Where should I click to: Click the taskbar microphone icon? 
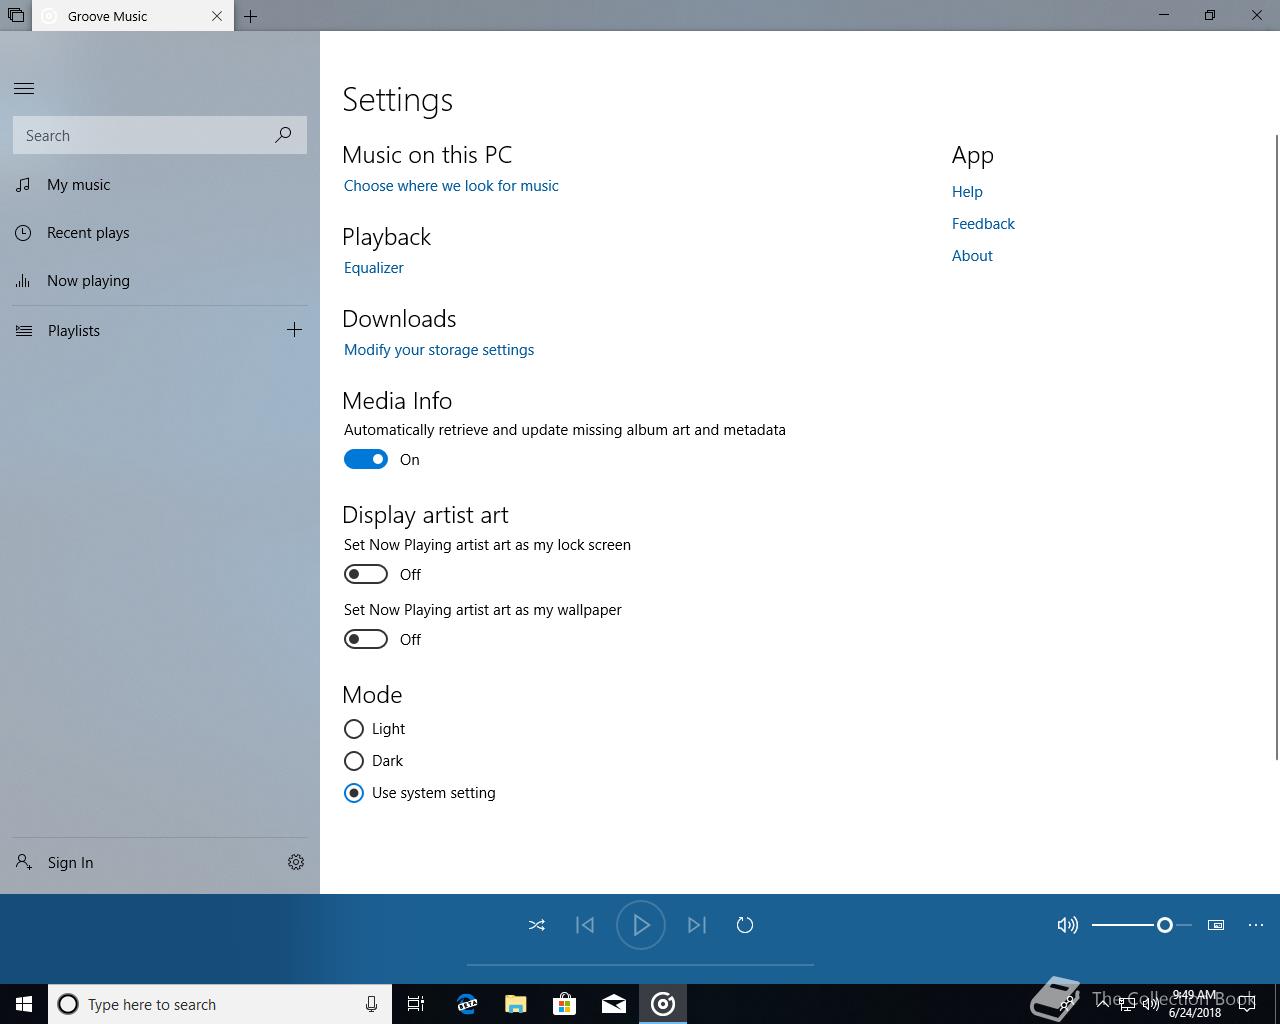[371, 1004]
